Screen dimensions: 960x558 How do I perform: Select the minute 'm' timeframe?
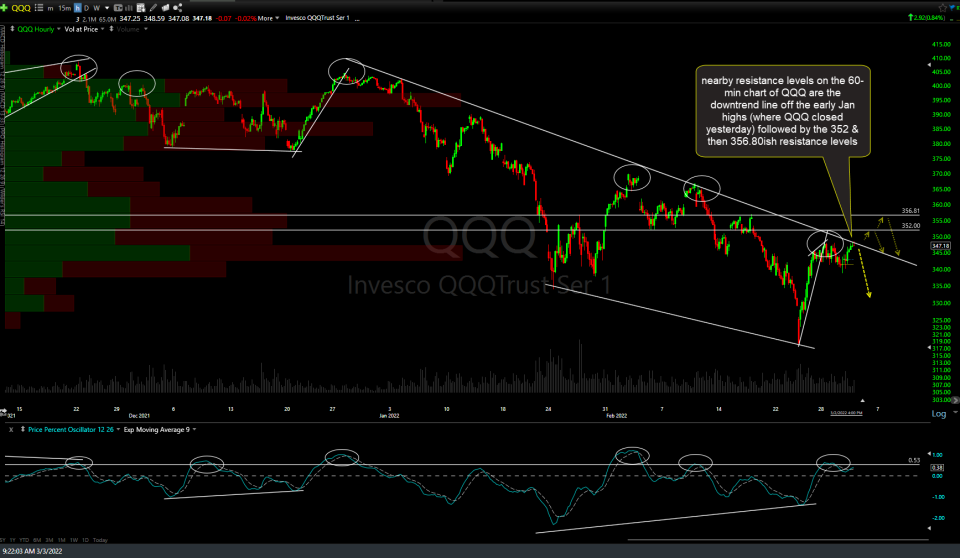point(51,8)
